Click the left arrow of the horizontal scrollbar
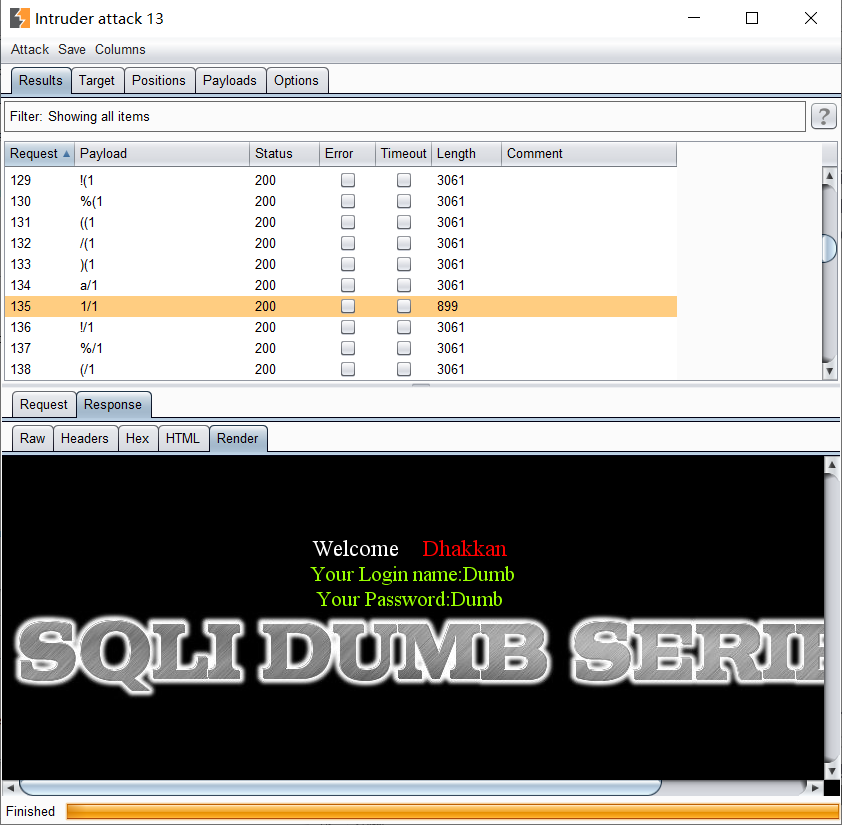The height and width of the screenshot is (825, 842). [x=8, y=788]
